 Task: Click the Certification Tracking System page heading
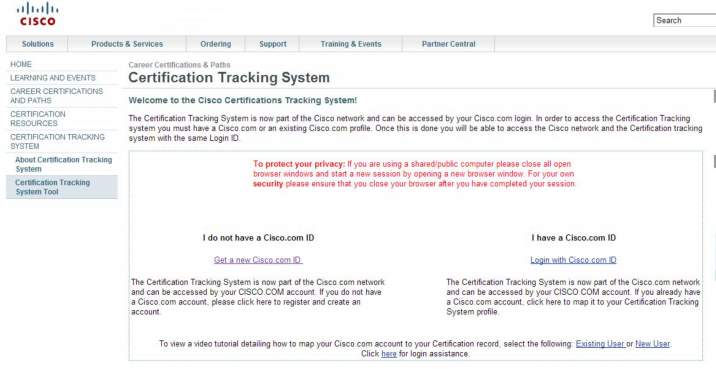coord(229,78)
